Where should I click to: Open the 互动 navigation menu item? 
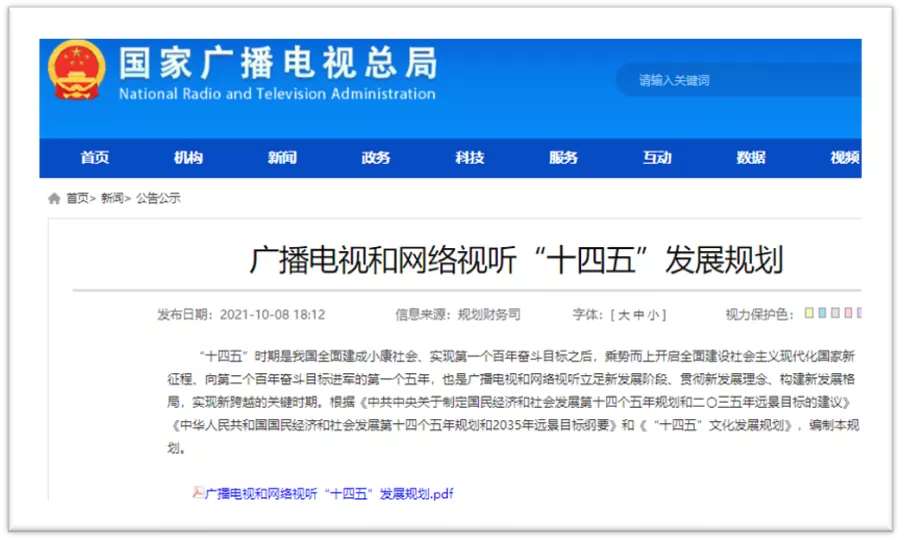click(x=657, y=158)
